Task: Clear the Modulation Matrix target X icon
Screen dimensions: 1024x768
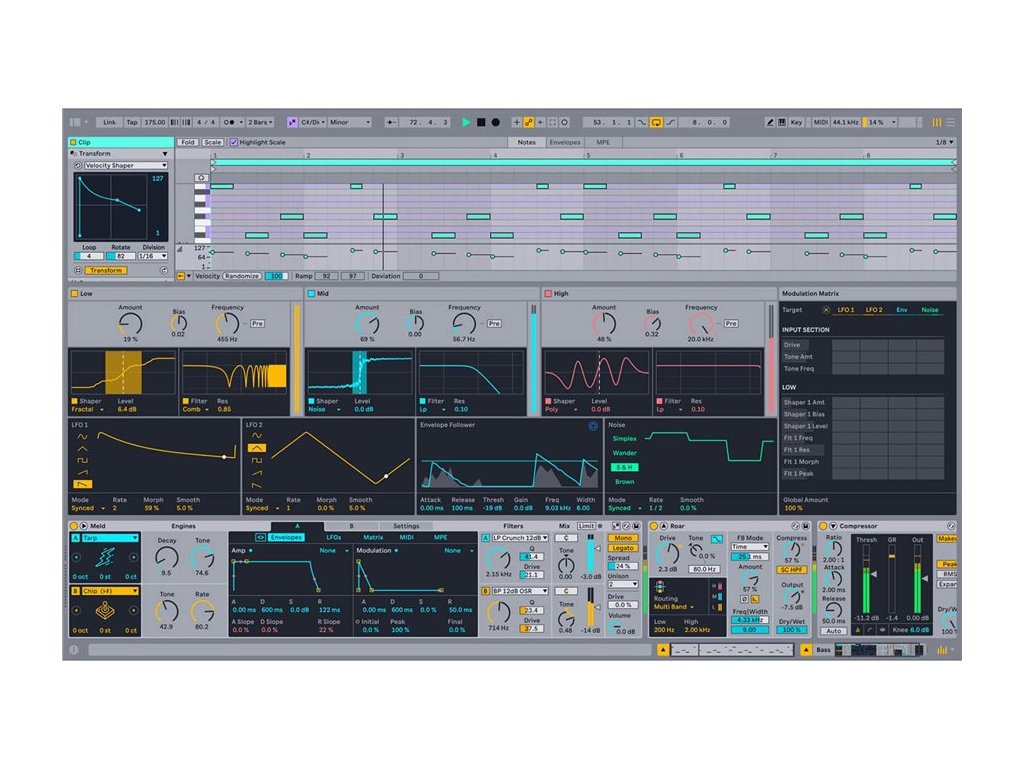Action: pyautogui.click(x=825, y=310)
